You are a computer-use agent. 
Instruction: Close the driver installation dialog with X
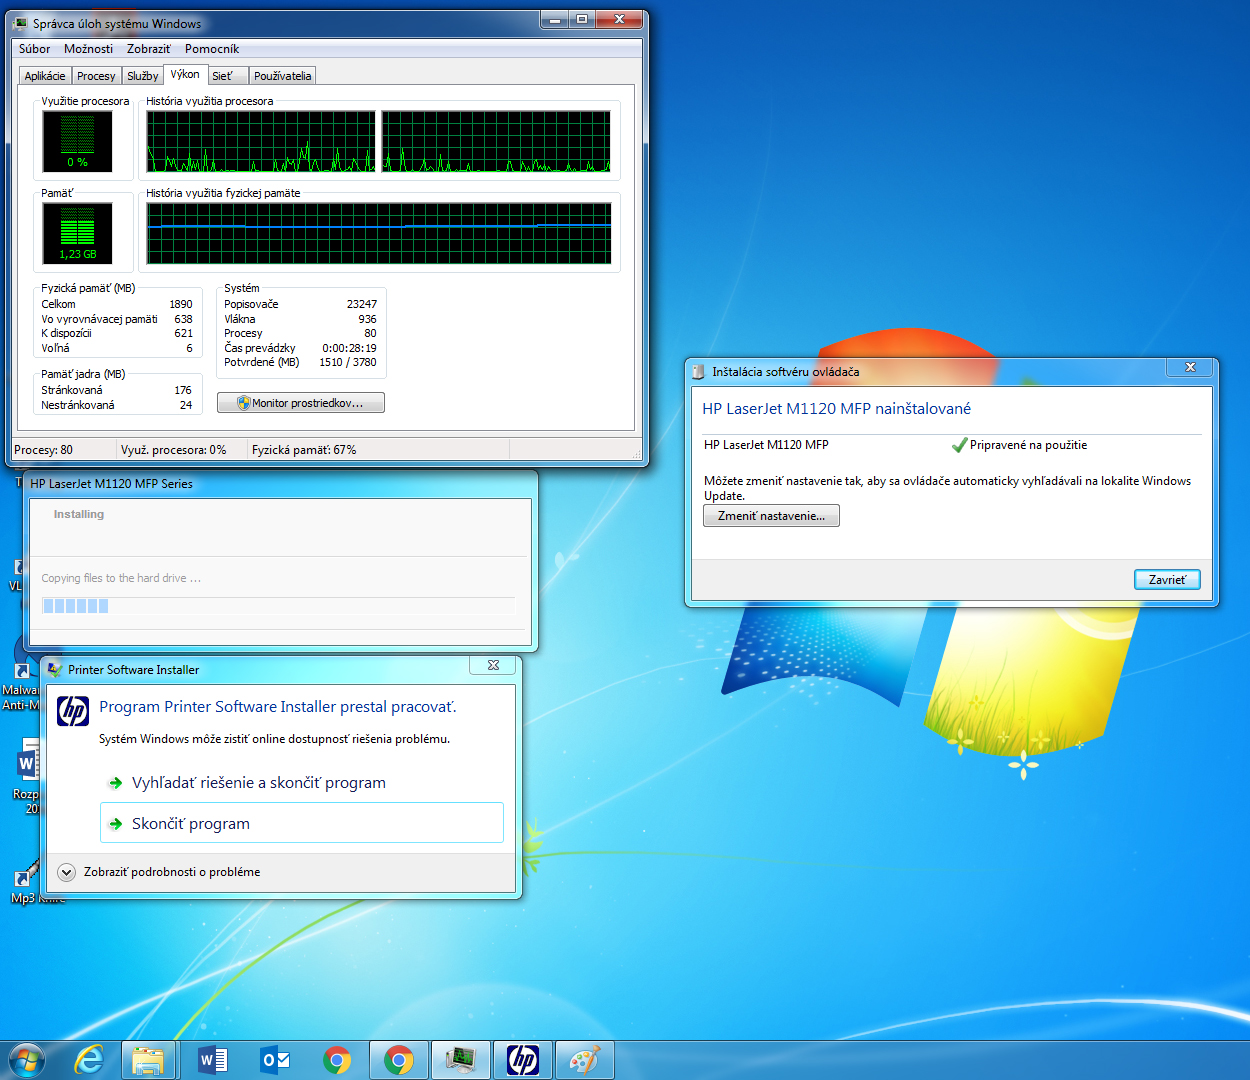(1190, 368)
